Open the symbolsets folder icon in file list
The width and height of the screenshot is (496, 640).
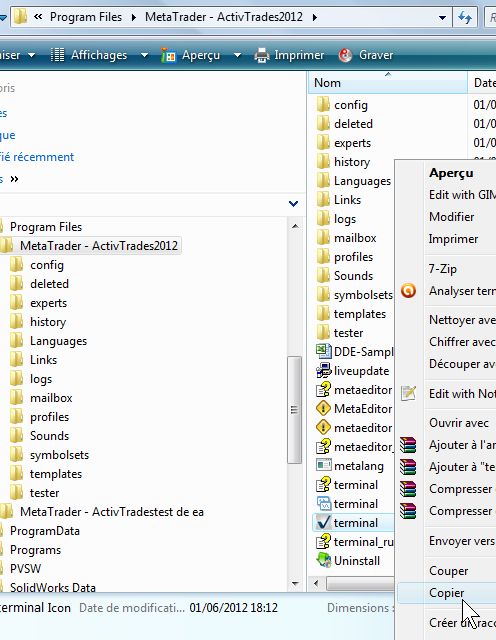point(323,295)
